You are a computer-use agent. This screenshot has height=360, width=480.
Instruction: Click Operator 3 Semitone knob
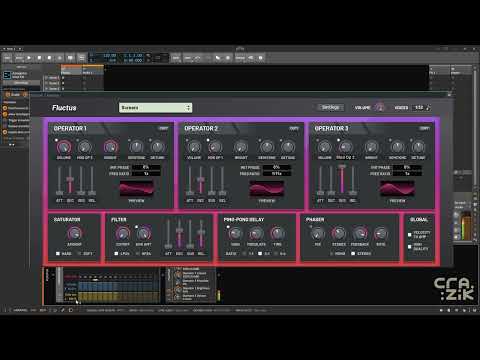(397, 147)
